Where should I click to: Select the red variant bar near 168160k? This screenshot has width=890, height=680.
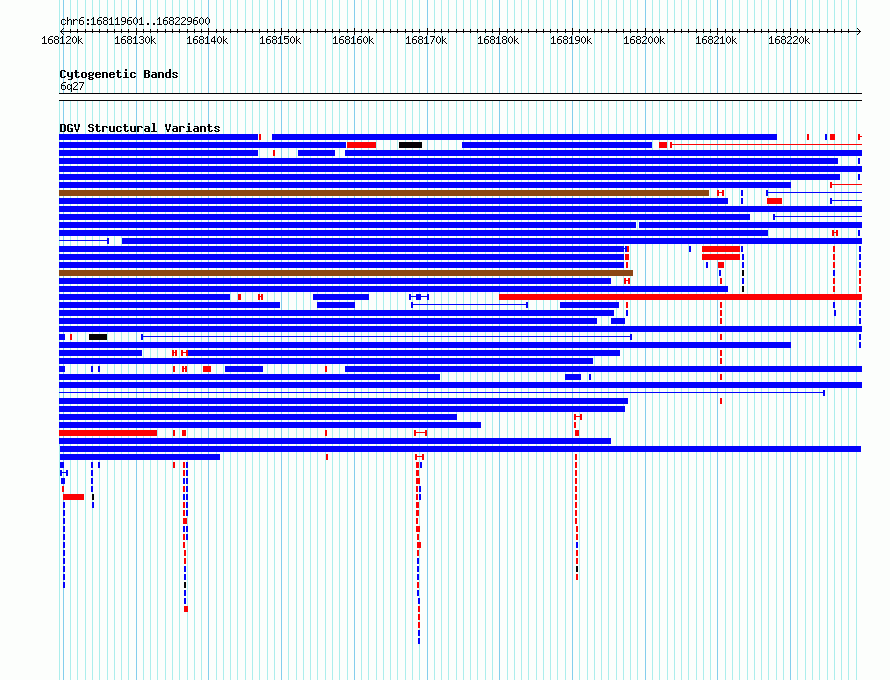point(362,145)
